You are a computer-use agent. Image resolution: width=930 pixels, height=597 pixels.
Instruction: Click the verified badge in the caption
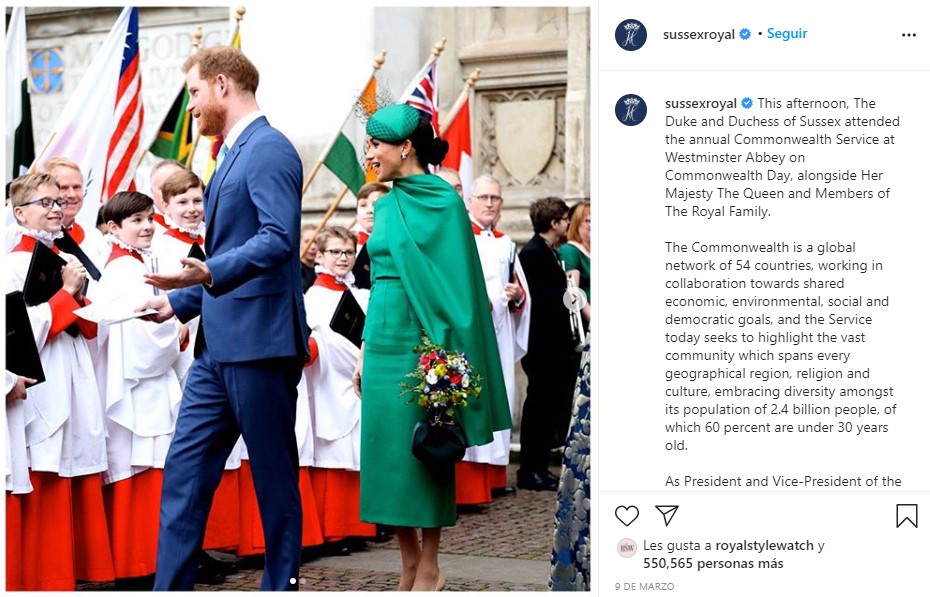click(747, 103)
